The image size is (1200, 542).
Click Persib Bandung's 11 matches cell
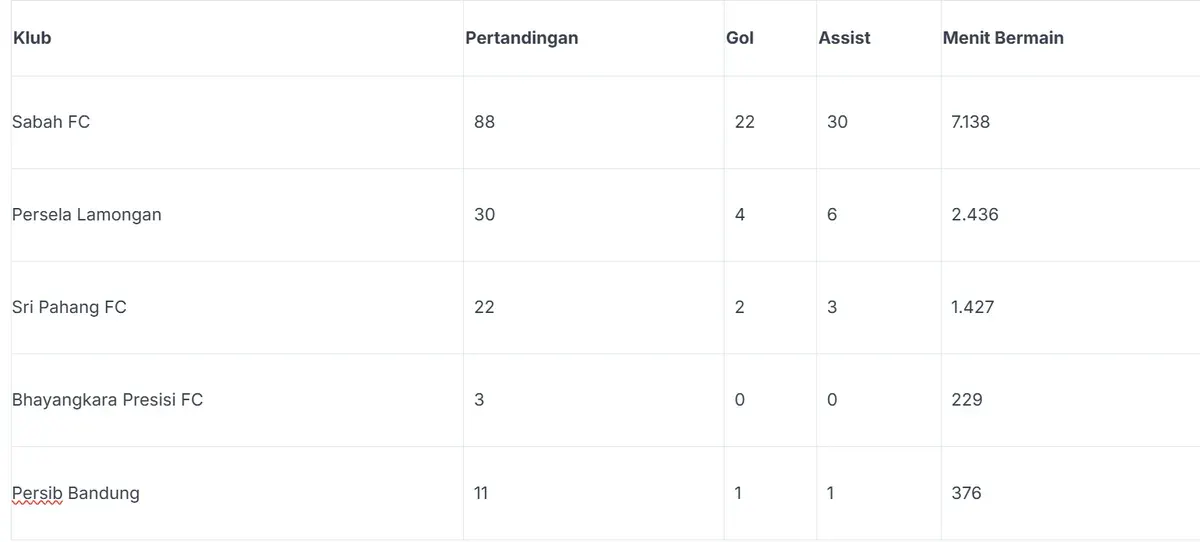(481, 493)
